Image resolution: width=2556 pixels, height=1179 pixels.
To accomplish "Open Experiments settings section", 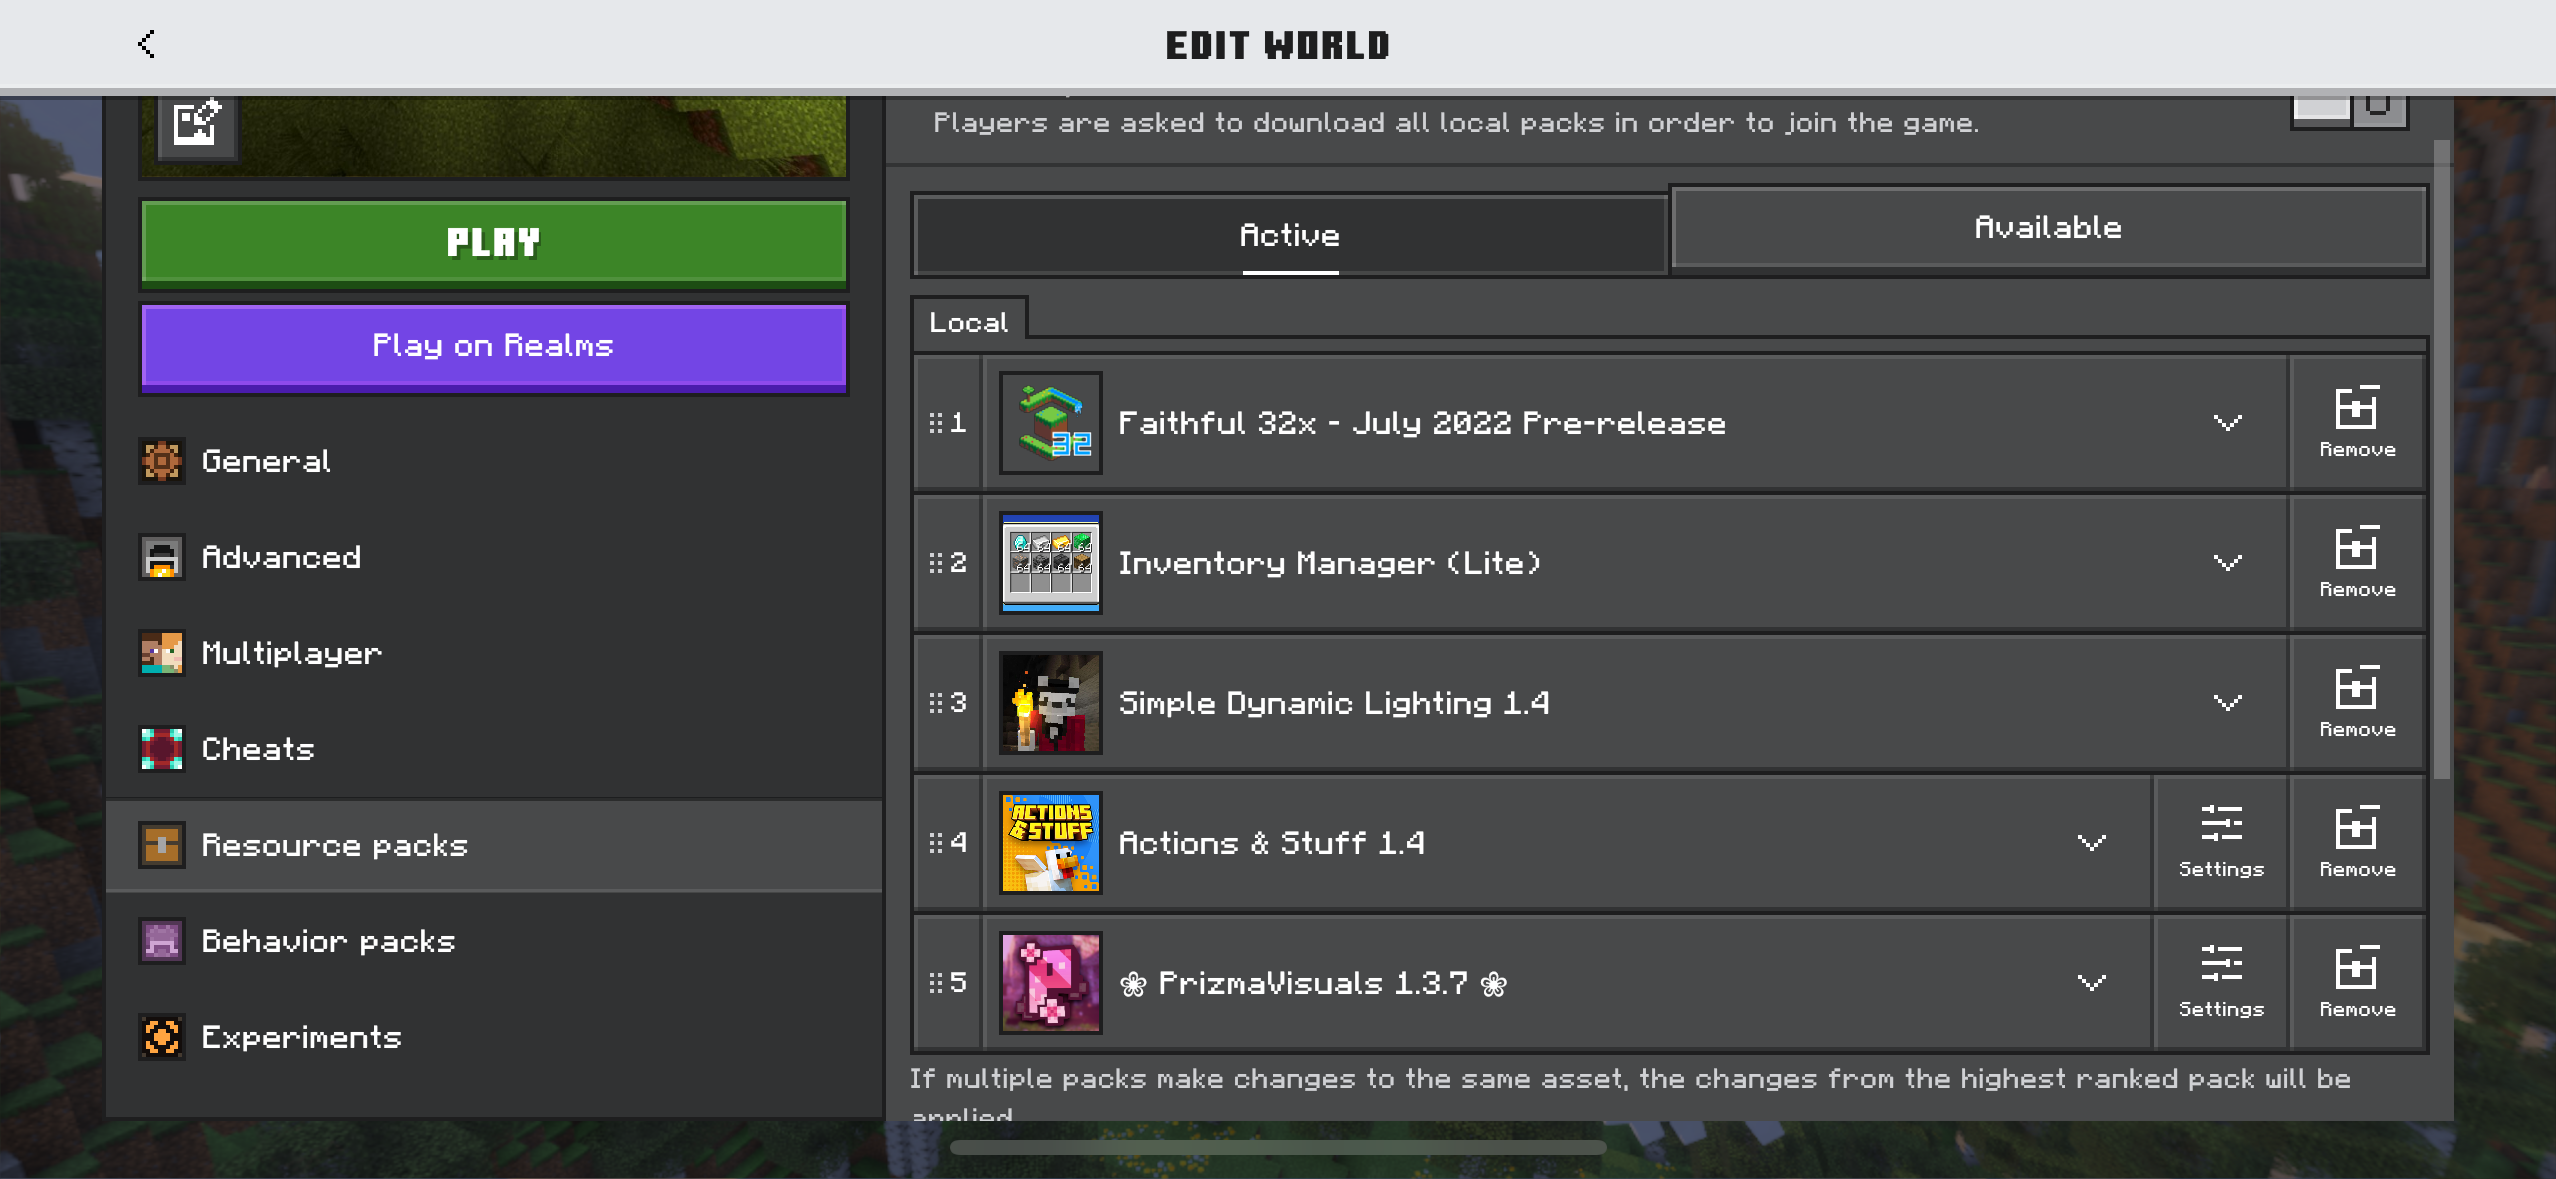I will click(300, 1037).
